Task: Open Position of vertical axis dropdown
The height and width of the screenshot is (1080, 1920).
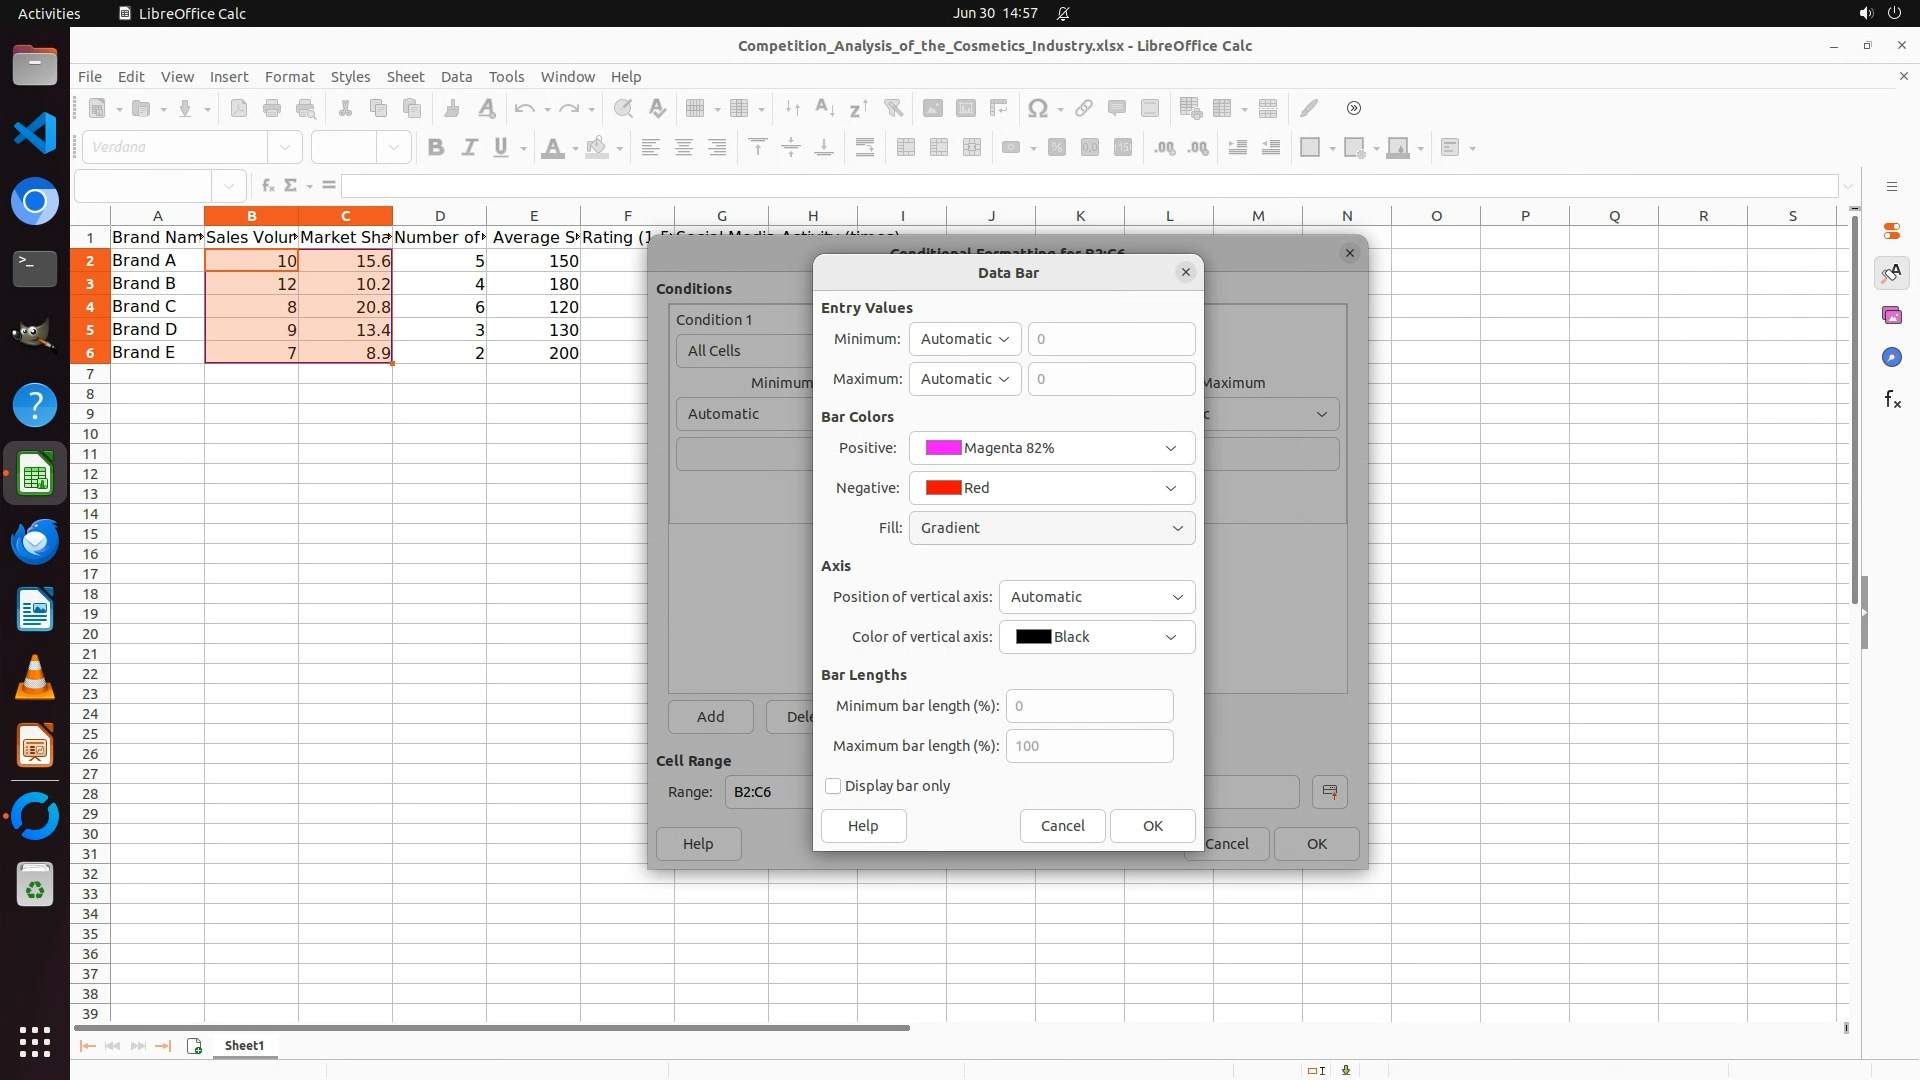Action: (x=1096, y=597)
